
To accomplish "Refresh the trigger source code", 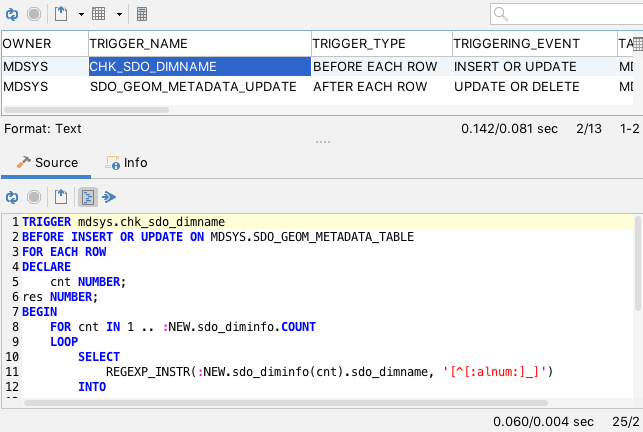I will (11, 196).
